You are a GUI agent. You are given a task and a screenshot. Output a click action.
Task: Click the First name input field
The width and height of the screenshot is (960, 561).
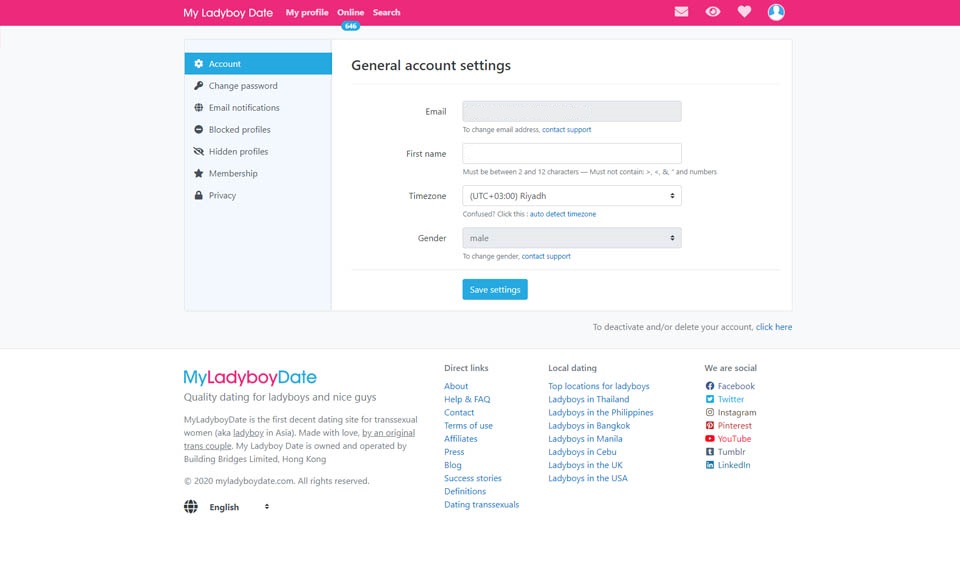point(571,153)
